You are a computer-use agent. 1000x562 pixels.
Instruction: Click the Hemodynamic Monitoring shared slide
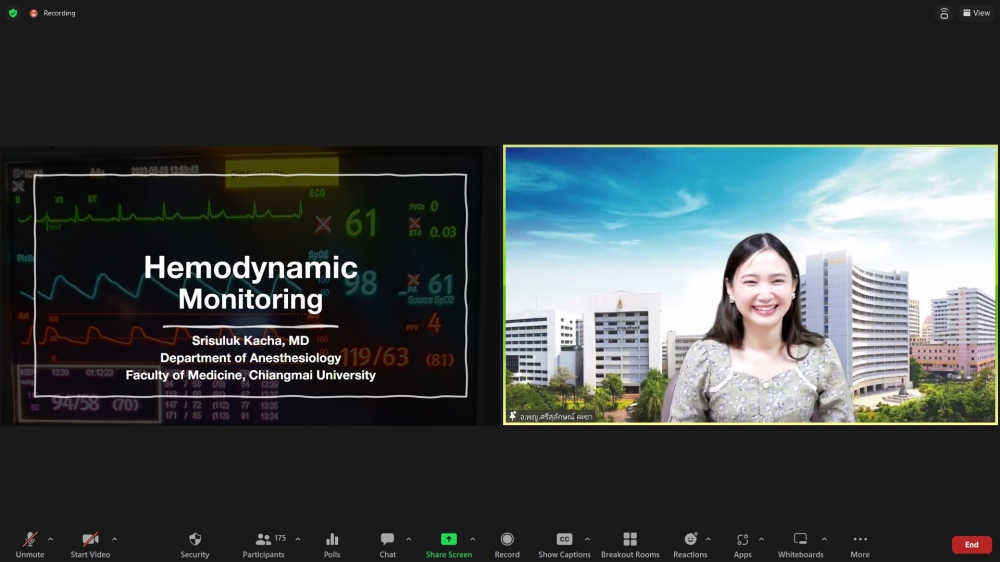coord(250,285)
